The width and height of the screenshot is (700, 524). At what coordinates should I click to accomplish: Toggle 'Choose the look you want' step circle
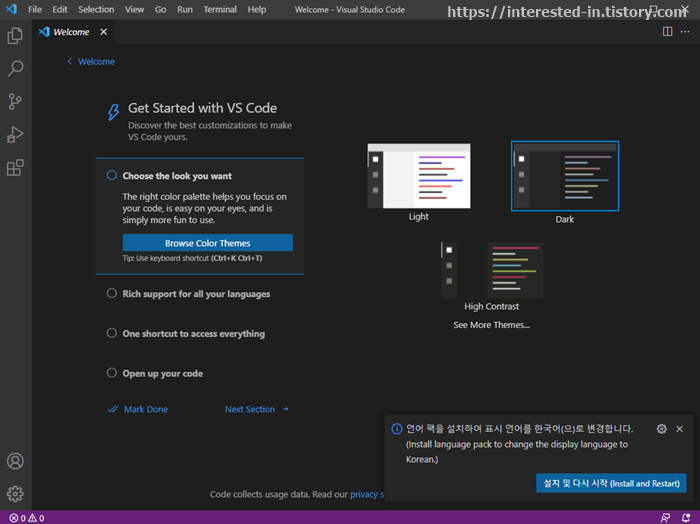pos(112,175)
